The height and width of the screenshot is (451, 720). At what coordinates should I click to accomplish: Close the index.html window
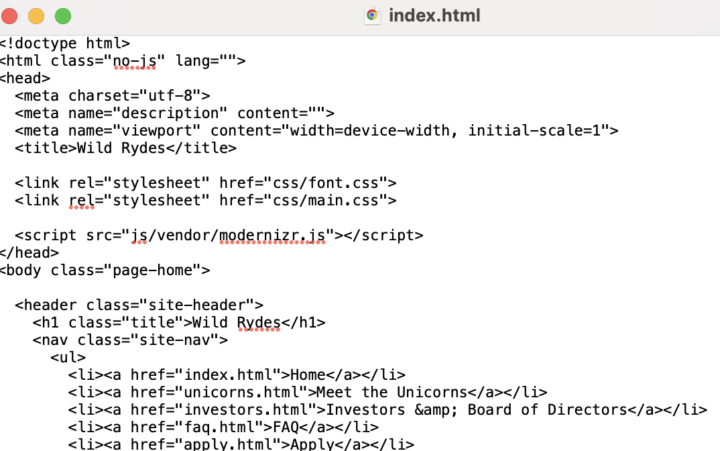click(x=12, y=15)
